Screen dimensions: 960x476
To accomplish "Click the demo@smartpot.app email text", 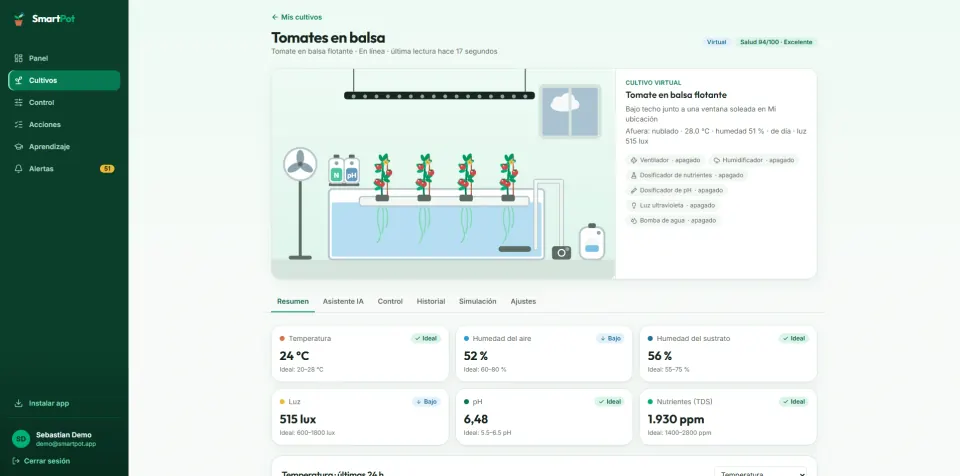I will click(x=66, y=444).
